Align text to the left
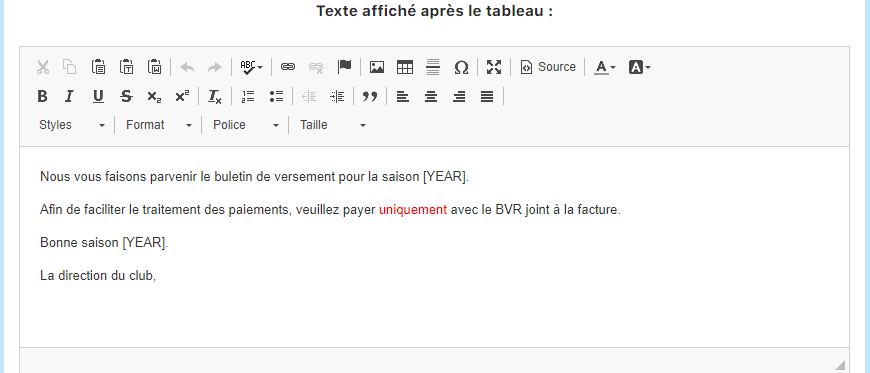The height and width of the screenshot is (373, 870). (x=402, y=97)
